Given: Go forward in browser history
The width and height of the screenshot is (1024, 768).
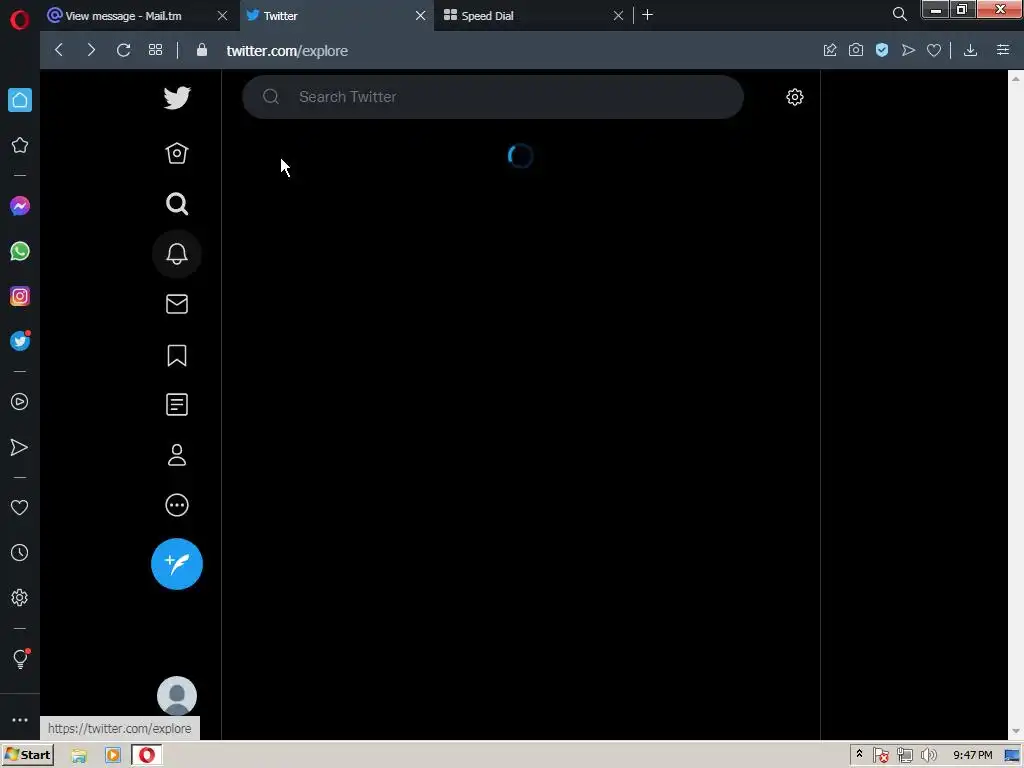Looking at the screenshot, I should [91, 50].
